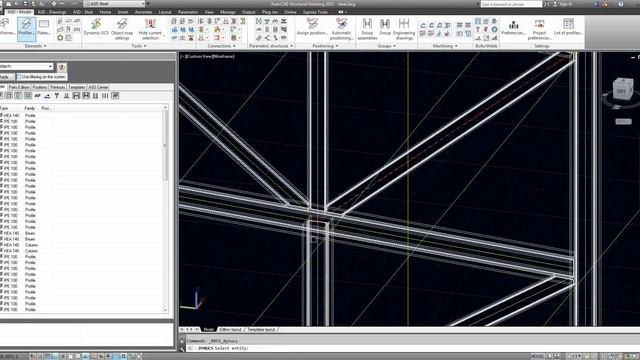Open the ASD Steel workspace dropdown
Screen dimensions: 640x360
114,4
